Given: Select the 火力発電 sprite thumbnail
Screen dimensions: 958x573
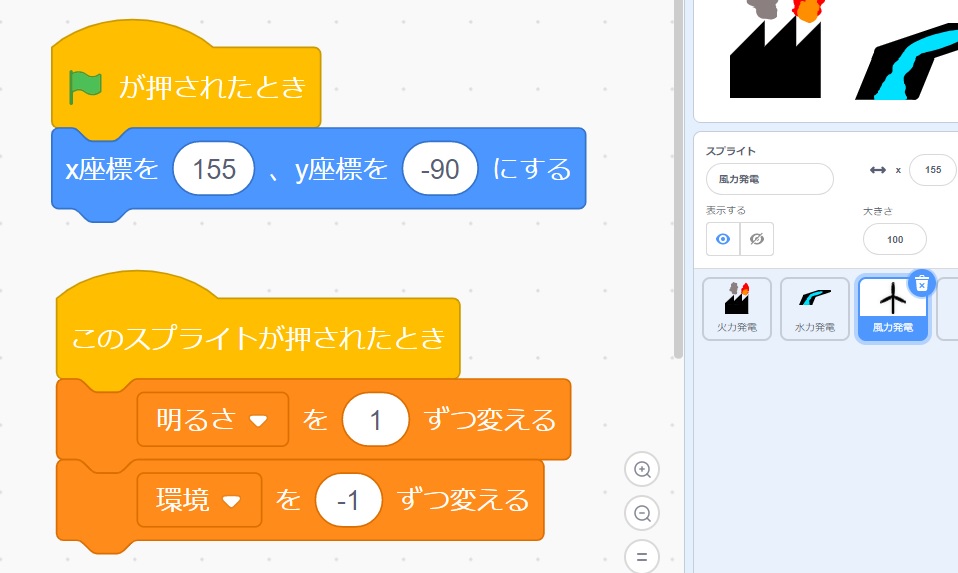Looking at the screenshot, I should coord(737,308).
